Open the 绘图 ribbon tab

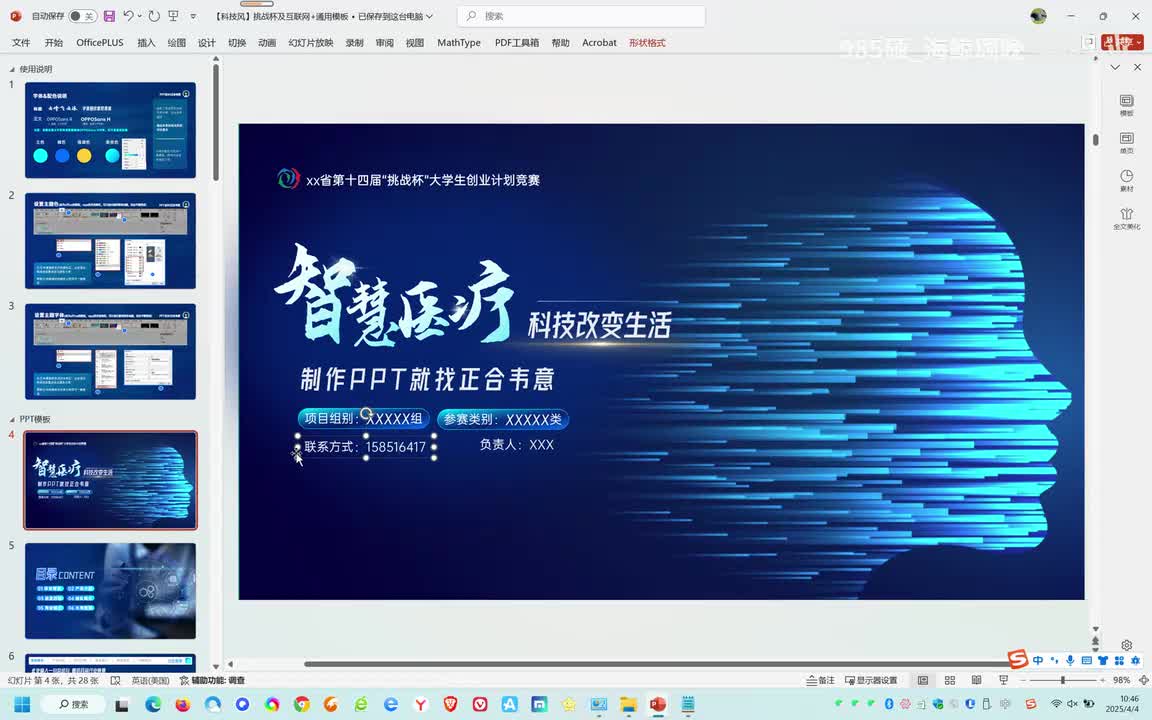coord(176,43)
